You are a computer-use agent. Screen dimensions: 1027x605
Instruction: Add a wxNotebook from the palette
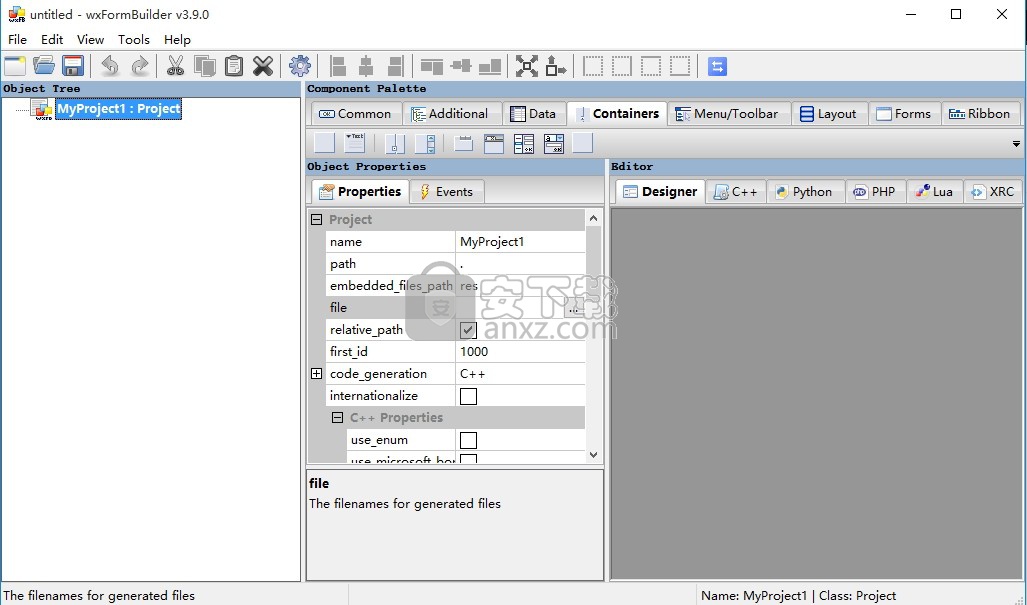pyautogui.click(x=464, y=143)
